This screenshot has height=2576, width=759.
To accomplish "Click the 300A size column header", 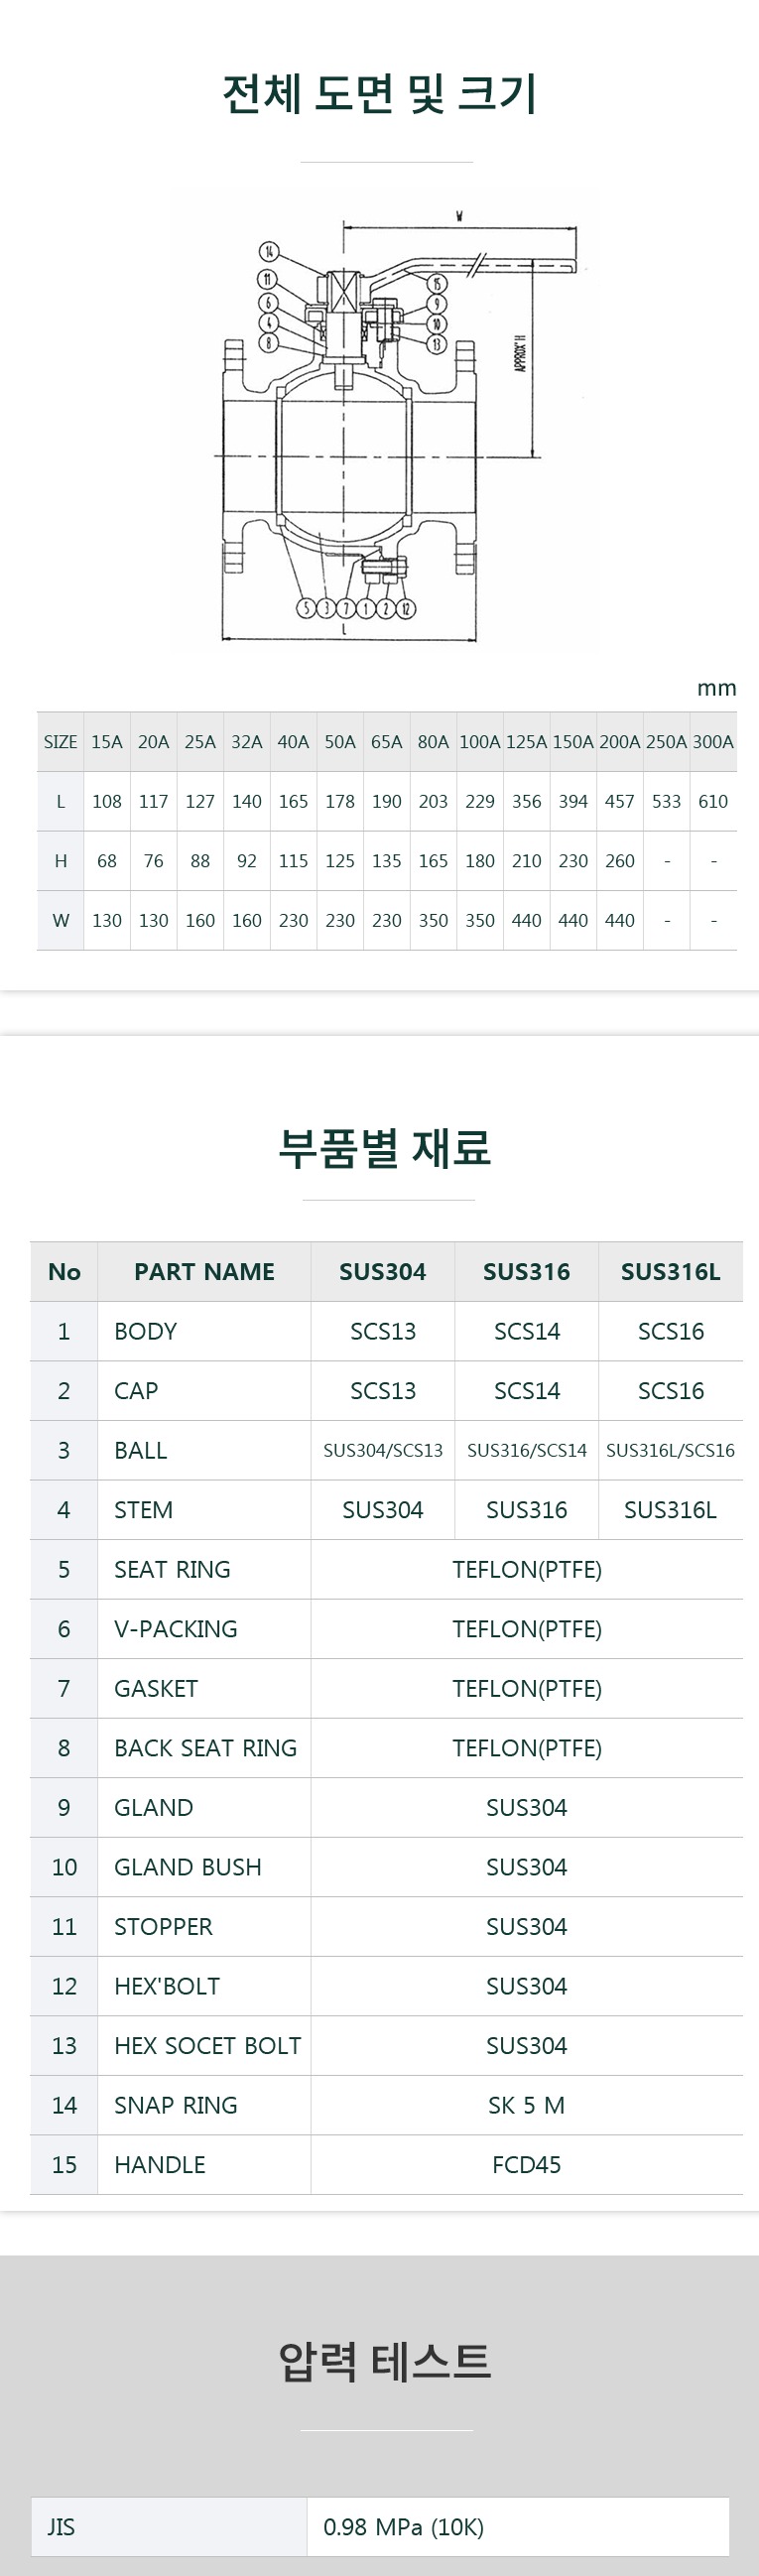I will tap(713, 742).
